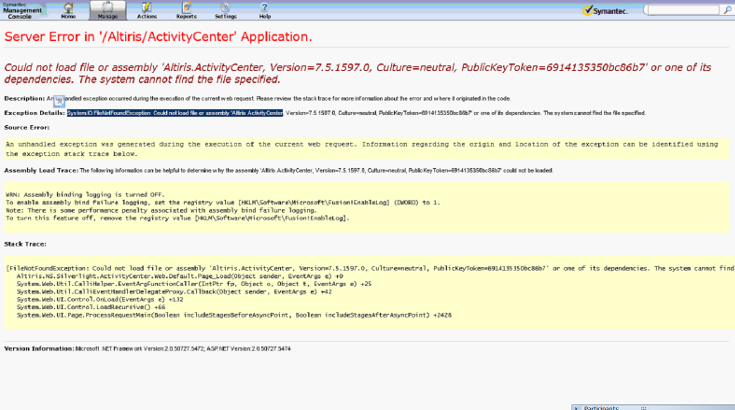This screenshot has height=410, width=735.
Task: Open the Reports menu icon
Action: 186,10
